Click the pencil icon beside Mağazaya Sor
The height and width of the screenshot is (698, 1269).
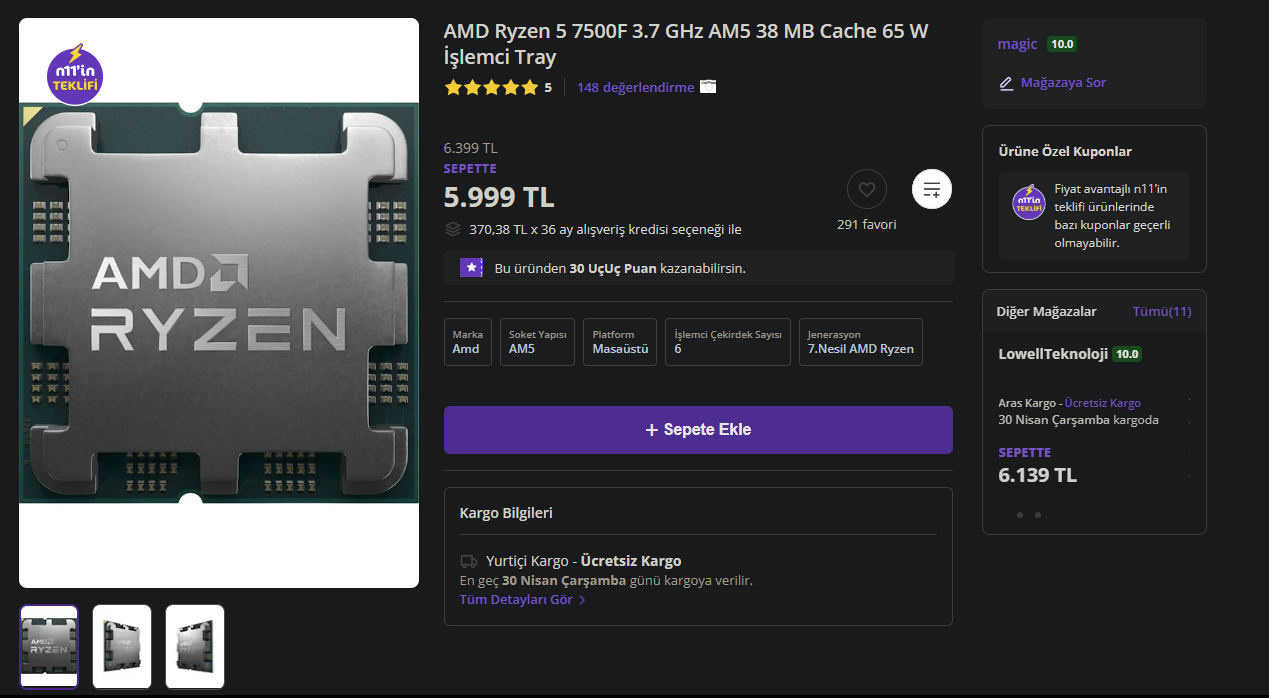tap(1006, 83)
